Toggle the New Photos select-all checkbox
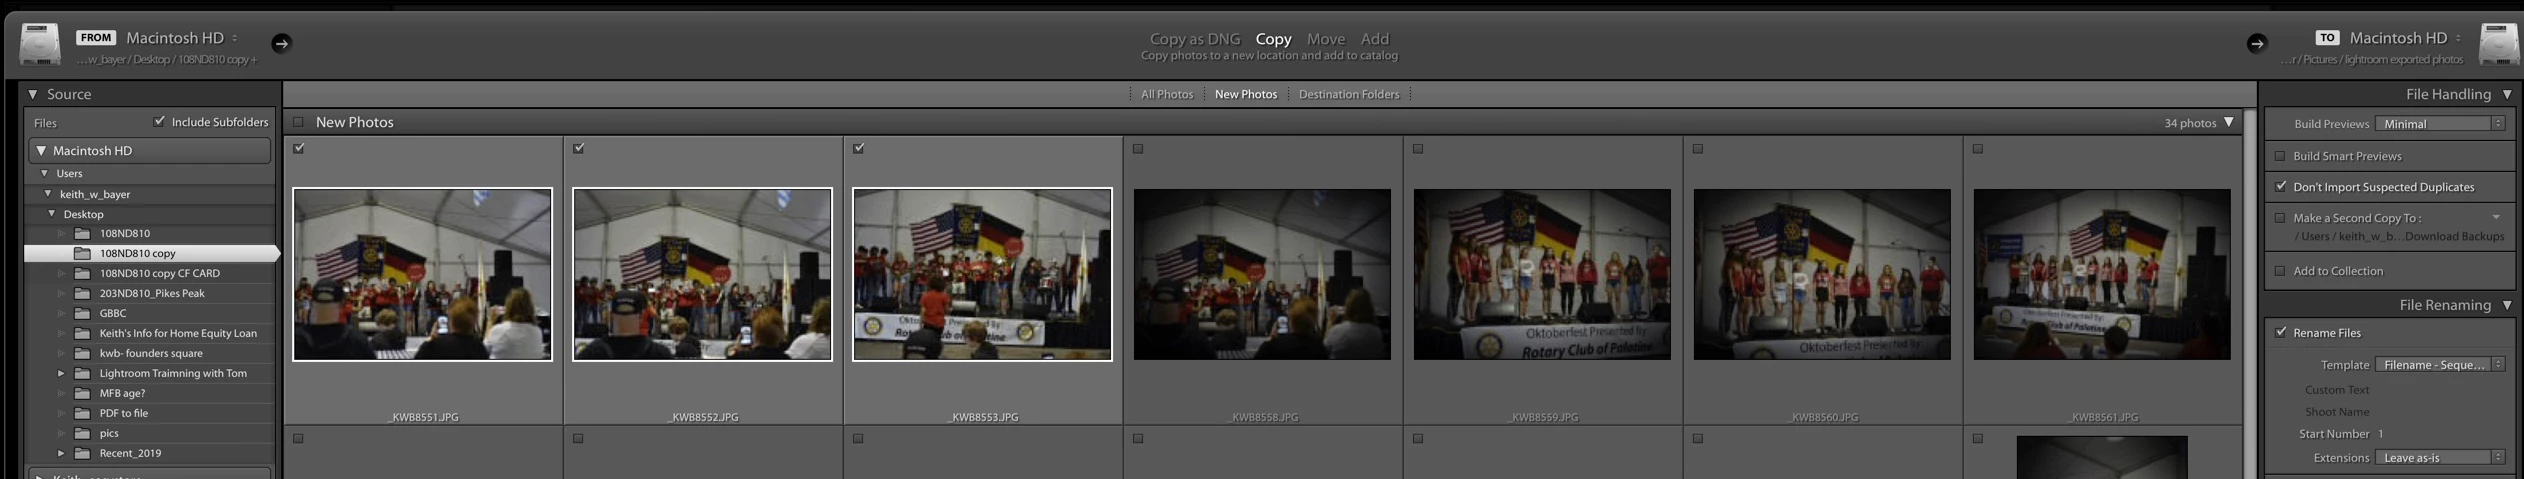 [298, 122]
